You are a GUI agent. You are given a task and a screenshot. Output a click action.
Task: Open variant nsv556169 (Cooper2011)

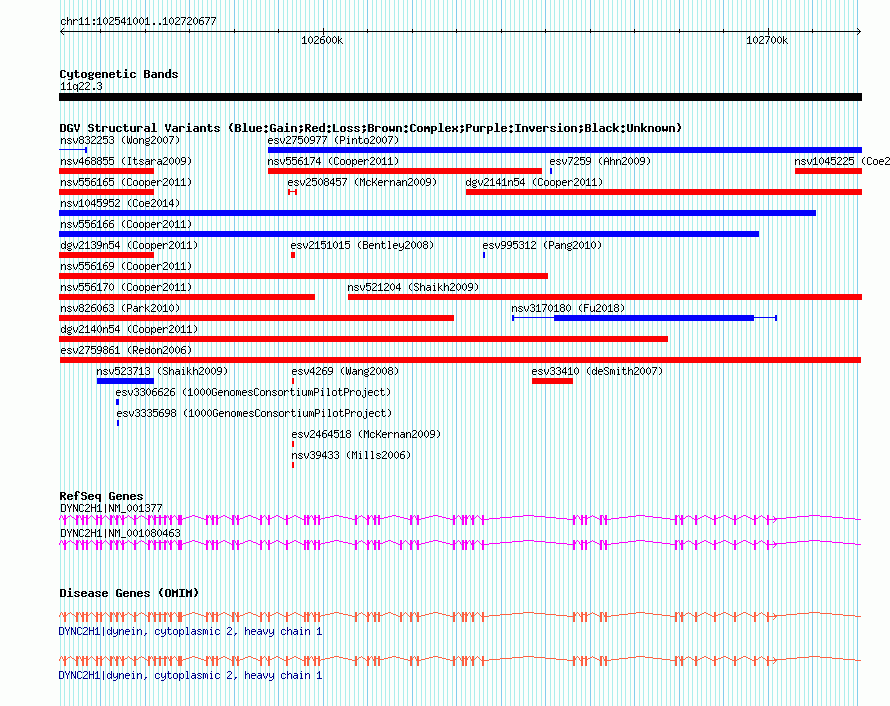click(126, 266)
